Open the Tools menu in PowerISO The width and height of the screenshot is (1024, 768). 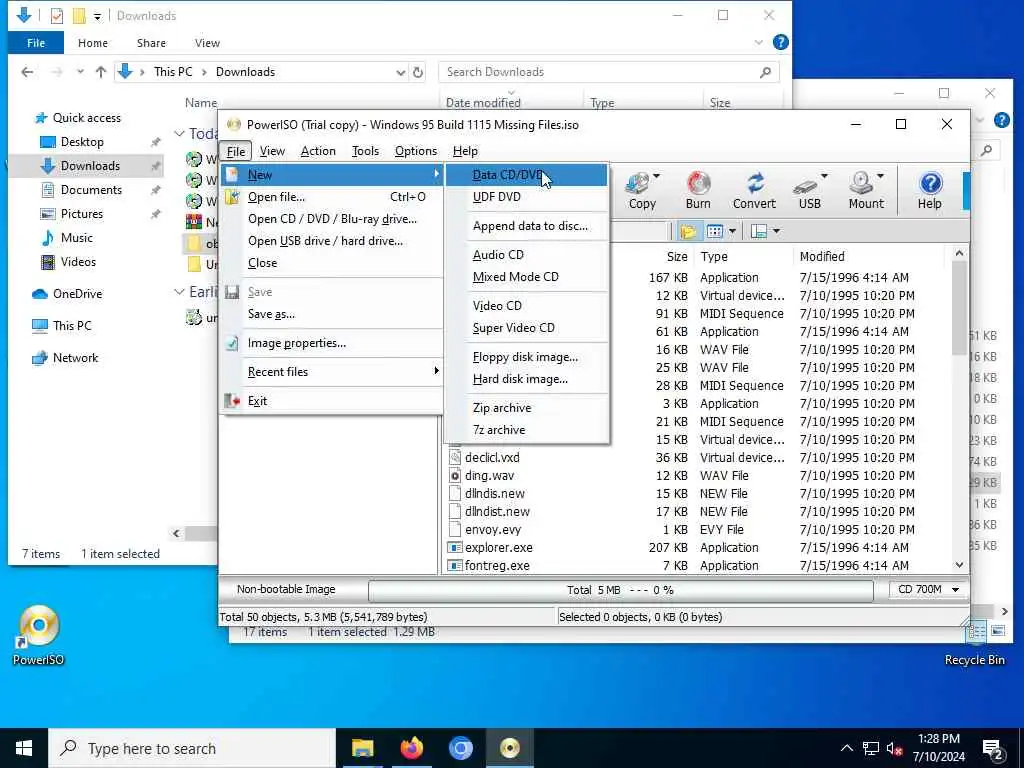[365, 151]
